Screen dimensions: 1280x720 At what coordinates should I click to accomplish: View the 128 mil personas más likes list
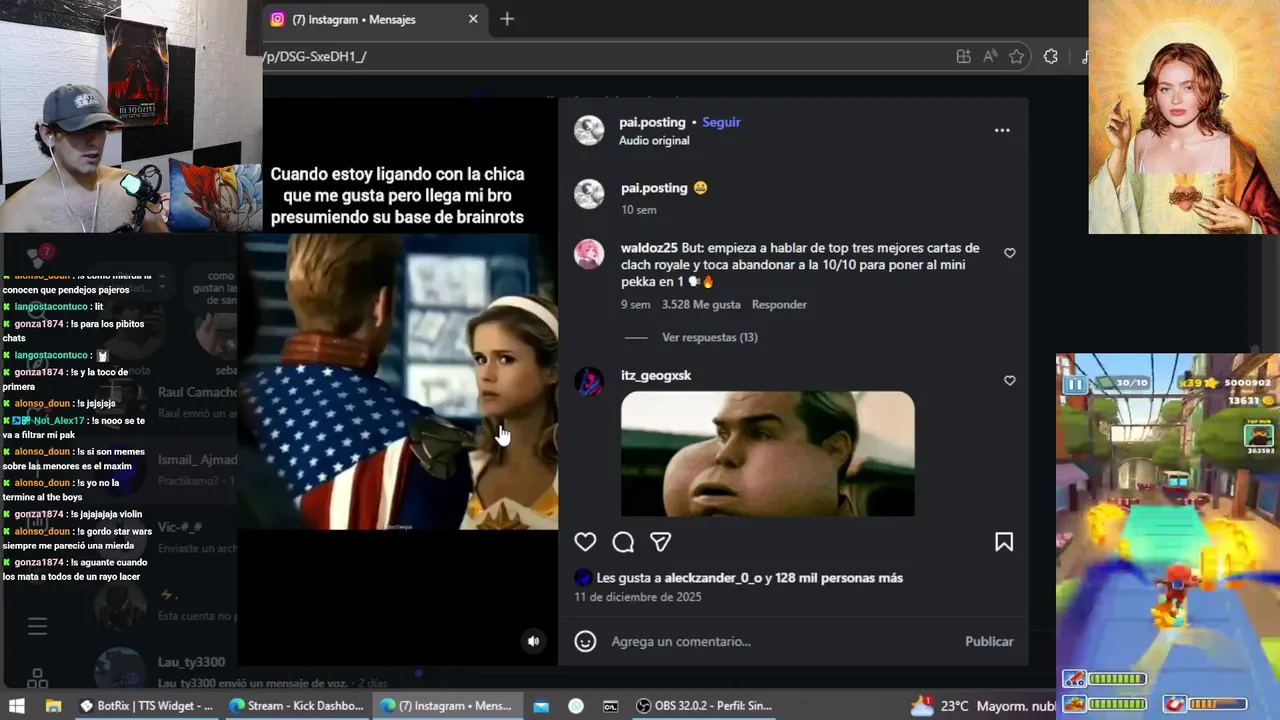pos(838,578)
